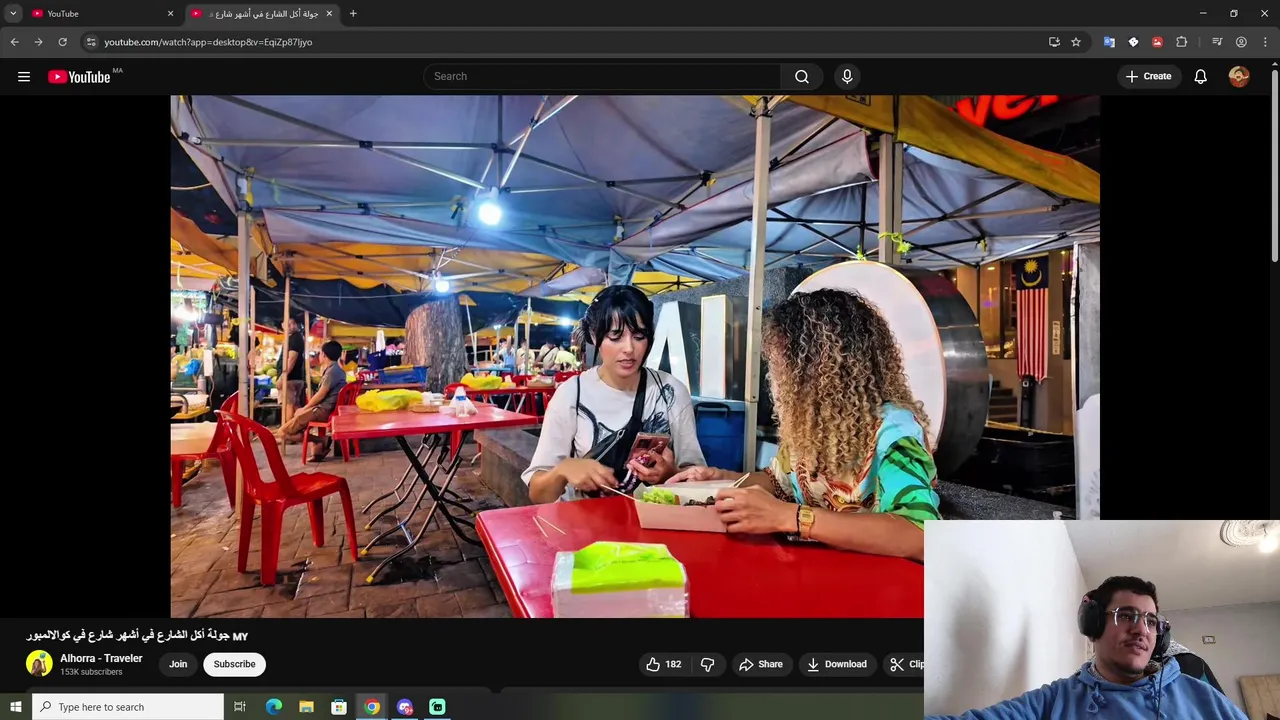Open a new browser tab
This screenshot has width=1280, height=720.
pyautogui.click(x=353, y=13)
